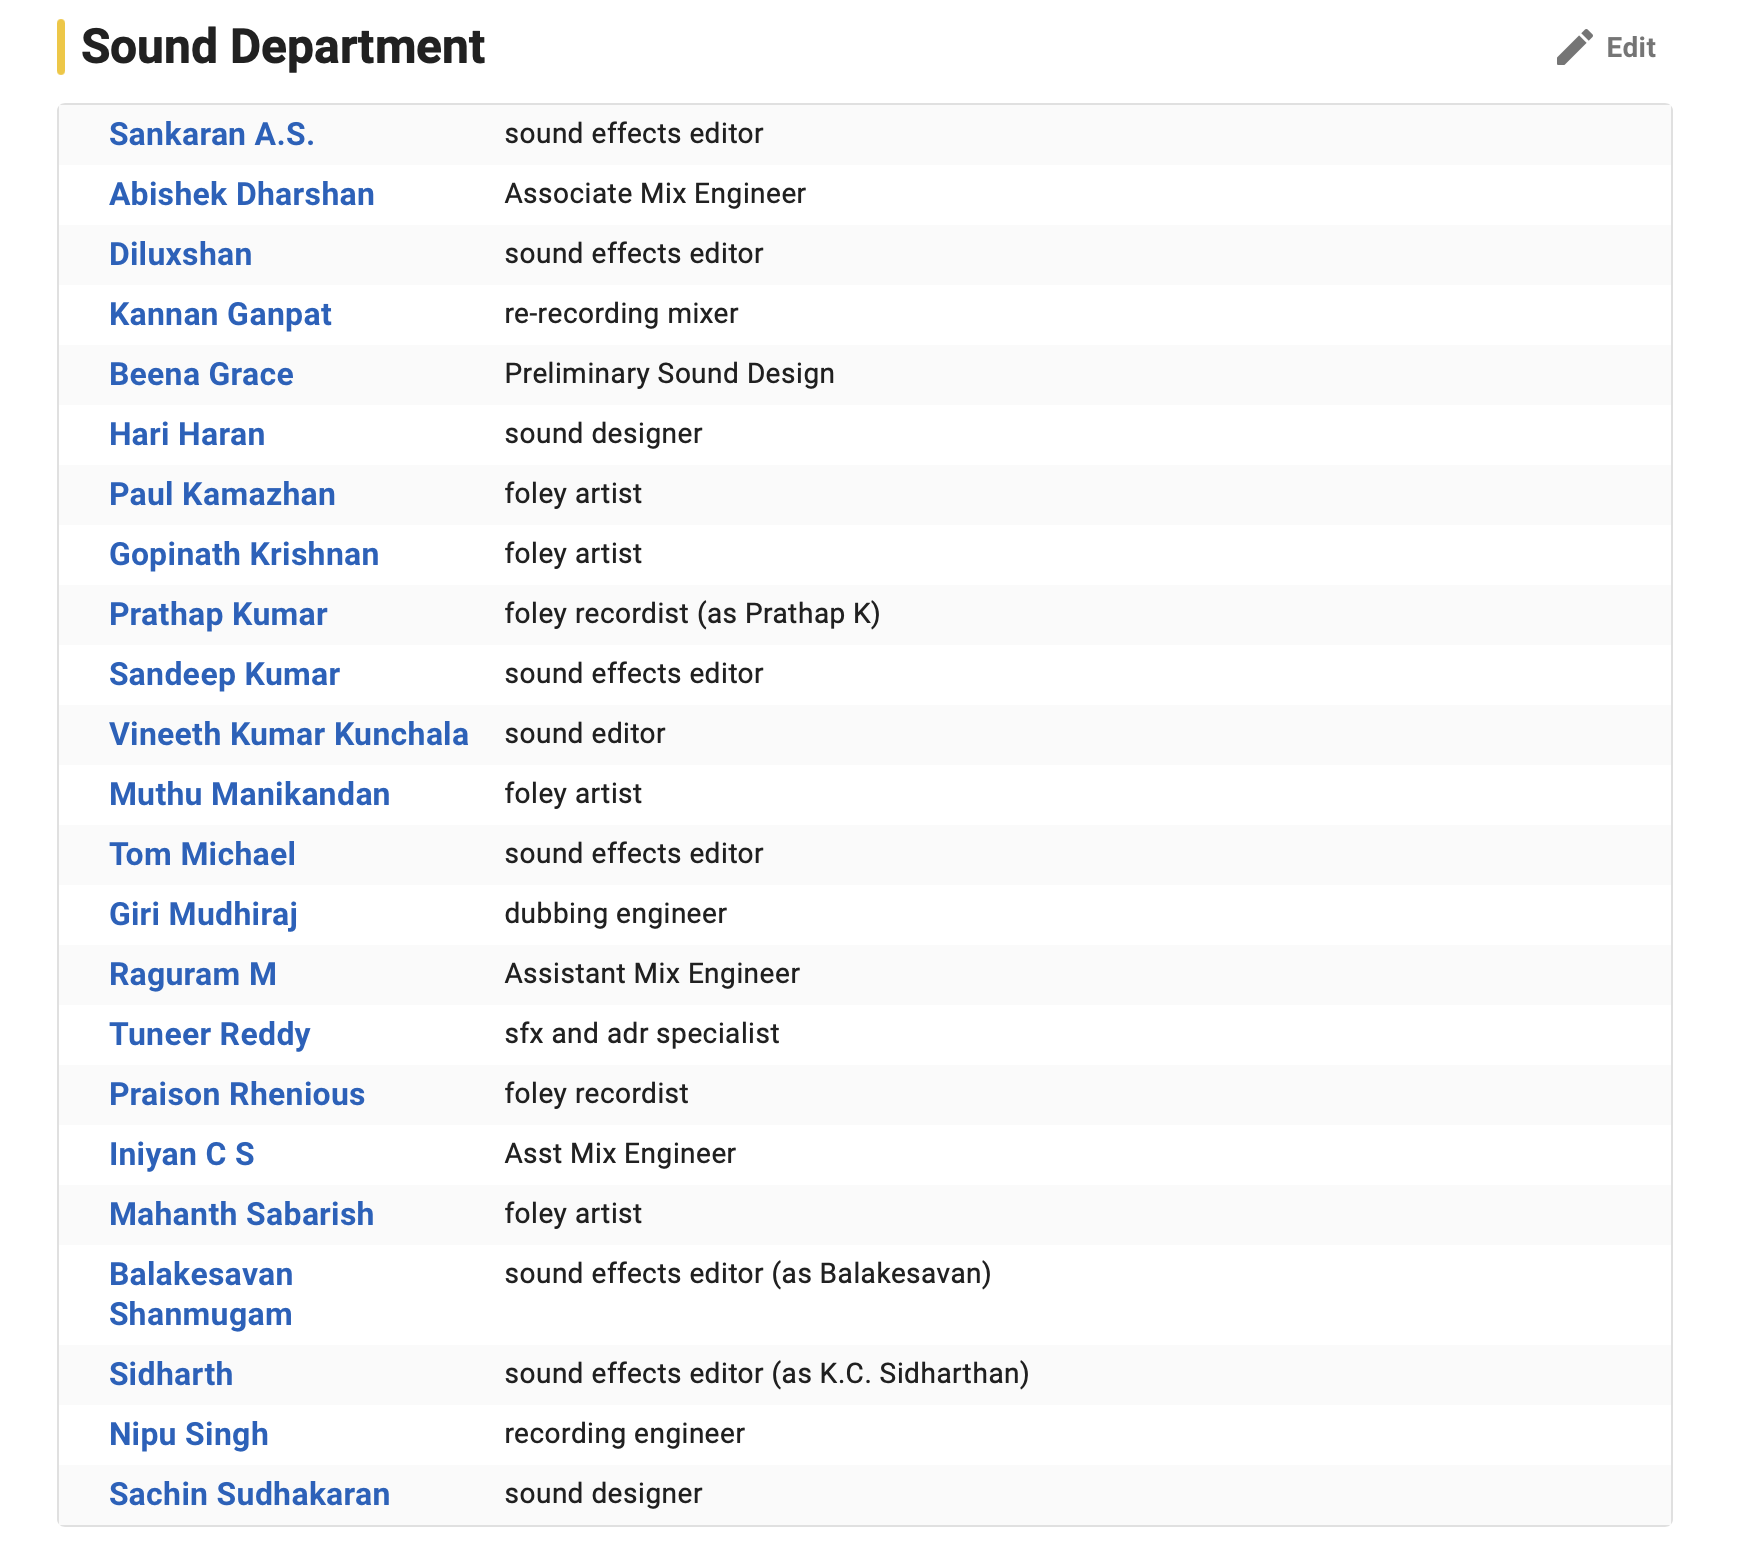Click 'foley artist' beside Mahanth Sabarish

[x=573, y=1214]
